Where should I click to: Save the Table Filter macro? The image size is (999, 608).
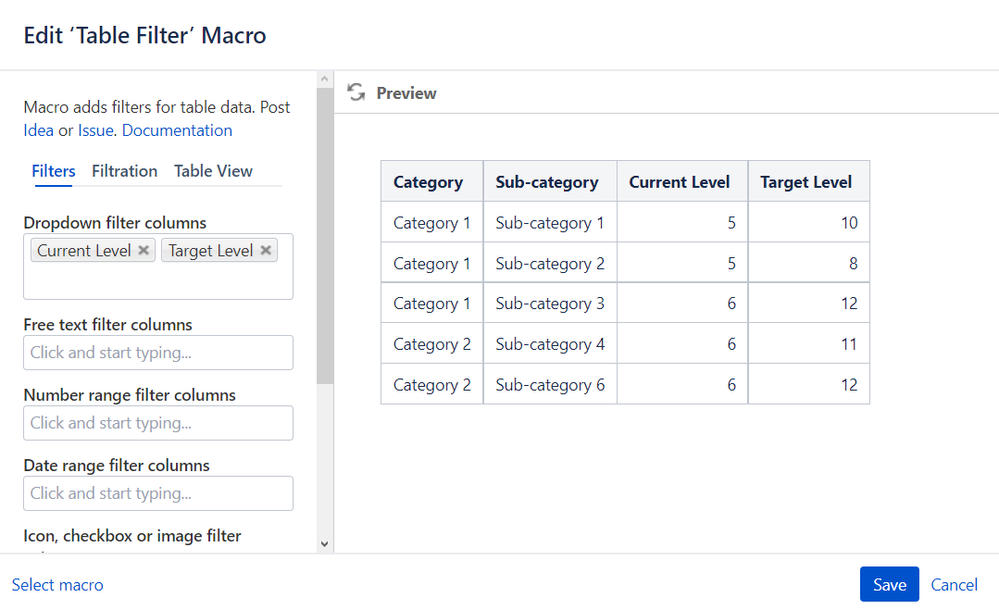coord(889,585)
